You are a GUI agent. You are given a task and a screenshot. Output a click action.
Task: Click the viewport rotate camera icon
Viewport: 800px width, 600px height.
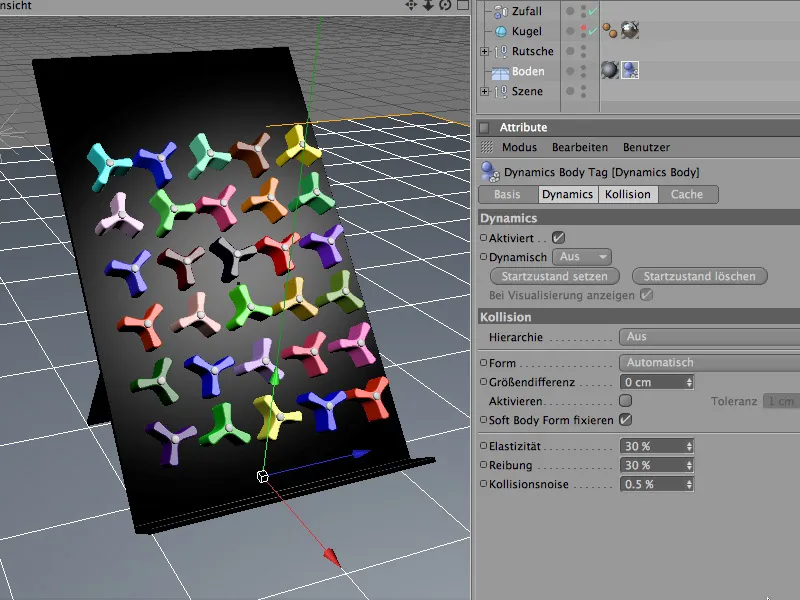tap(444, 6)
